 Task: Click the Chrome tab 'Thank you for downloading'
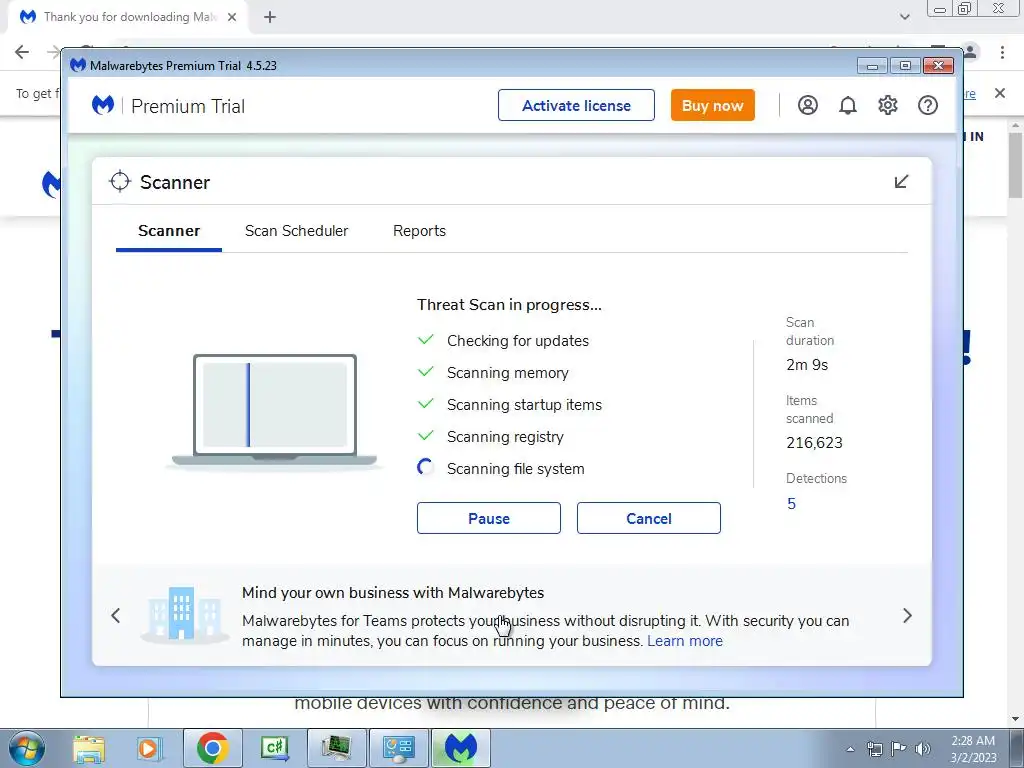pos(129,17)
